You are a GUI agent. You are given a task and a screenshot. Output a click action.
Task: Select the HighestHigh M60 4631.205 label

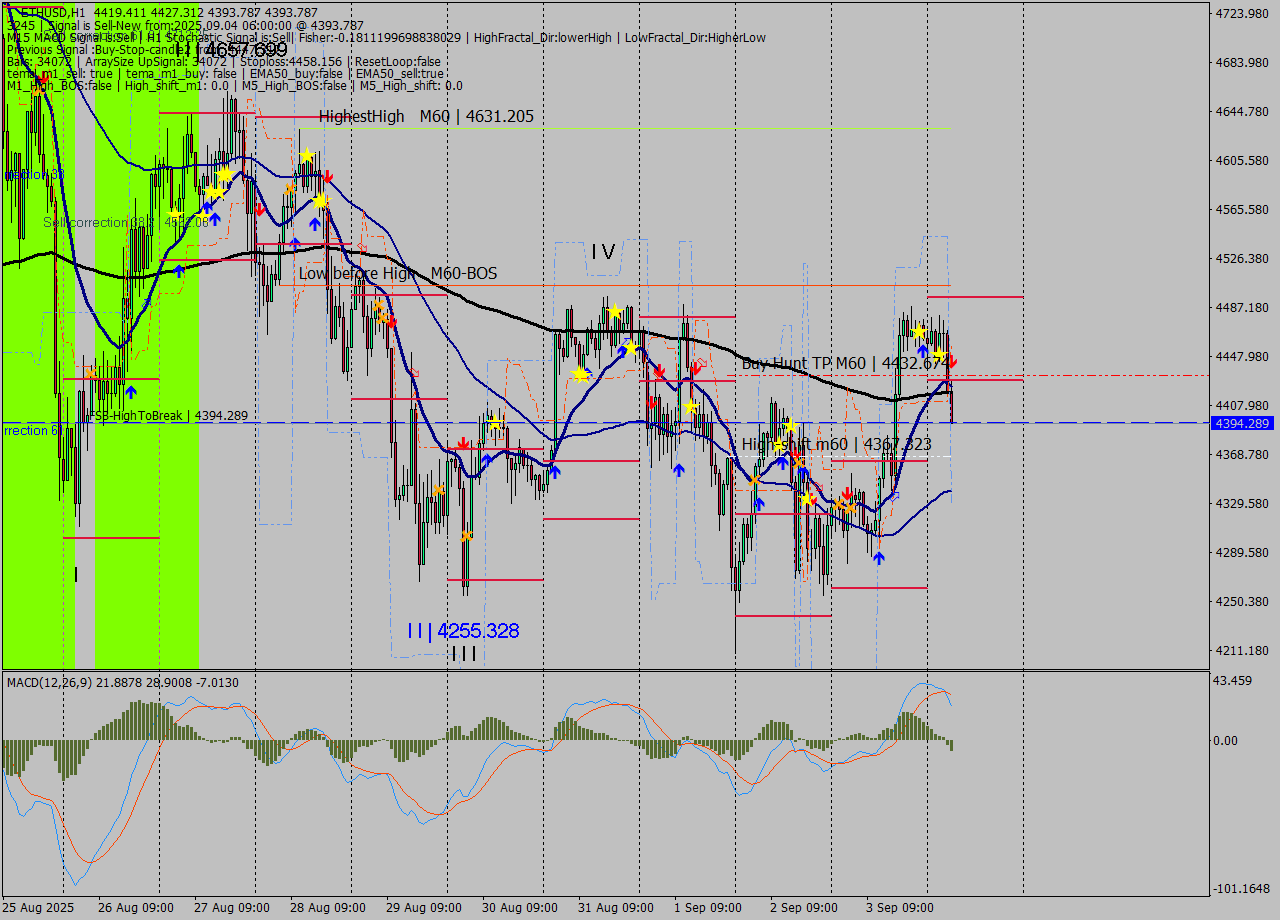(x=426, y=117)
